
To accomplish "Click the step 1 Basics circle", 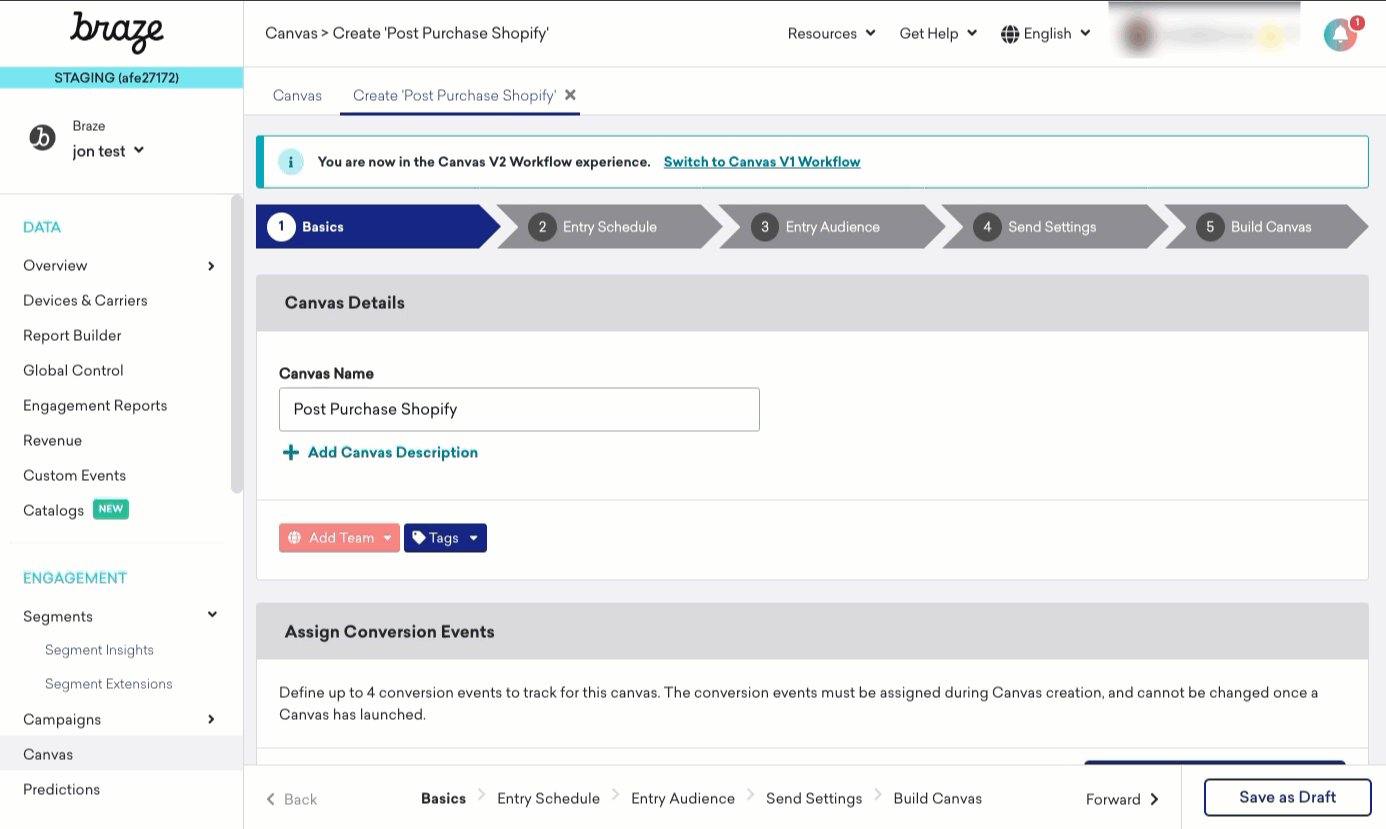I will [282, 227].
